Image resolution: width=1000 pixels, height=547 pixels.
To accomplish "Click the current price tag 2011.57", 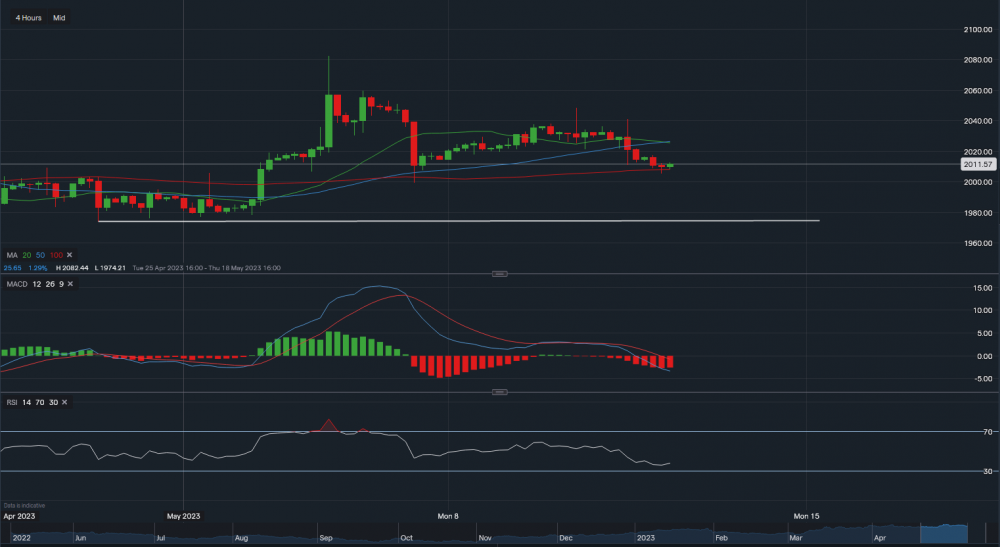I will pos(974,164).
